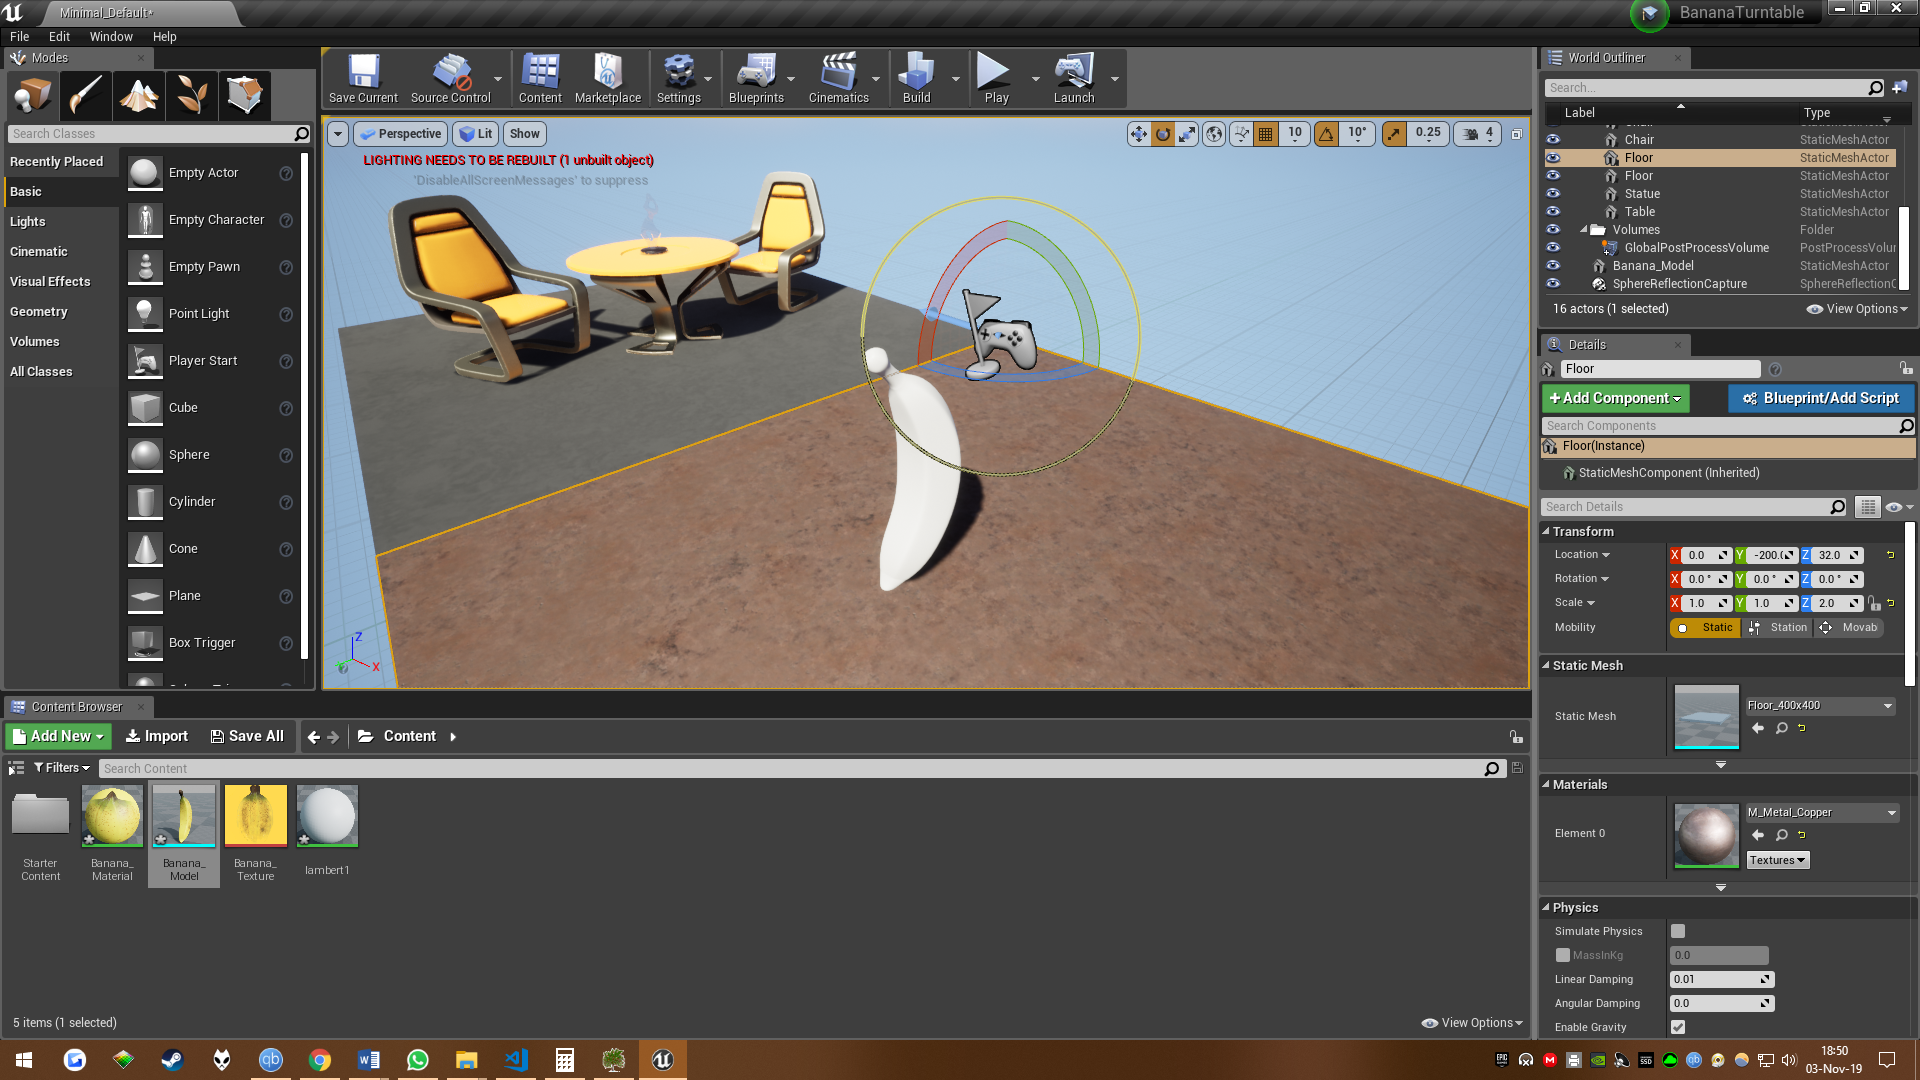Viewport: 1920px width, 1080px height.
Task: Open the Textures dropdown under Materials
Action: coord(1778,860)
